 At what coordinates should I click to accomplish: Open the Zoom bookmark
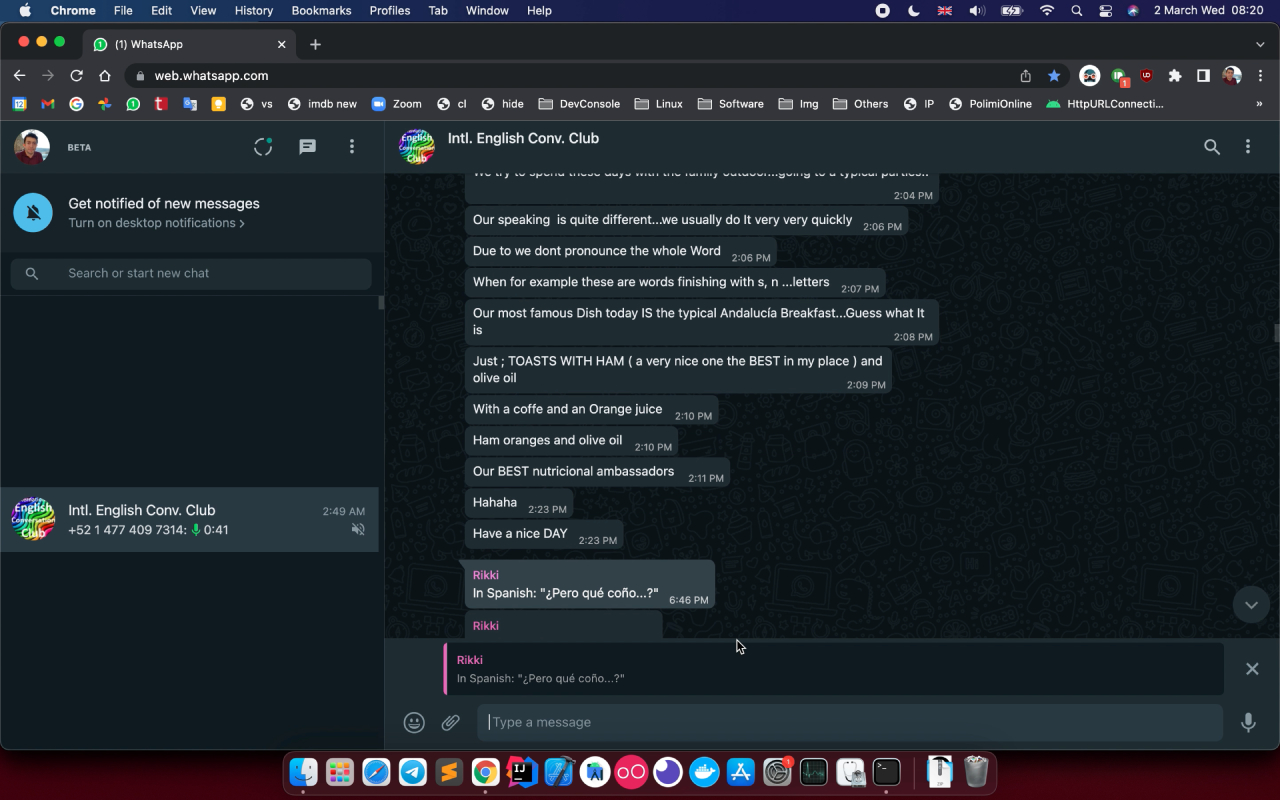pos(396,104)
